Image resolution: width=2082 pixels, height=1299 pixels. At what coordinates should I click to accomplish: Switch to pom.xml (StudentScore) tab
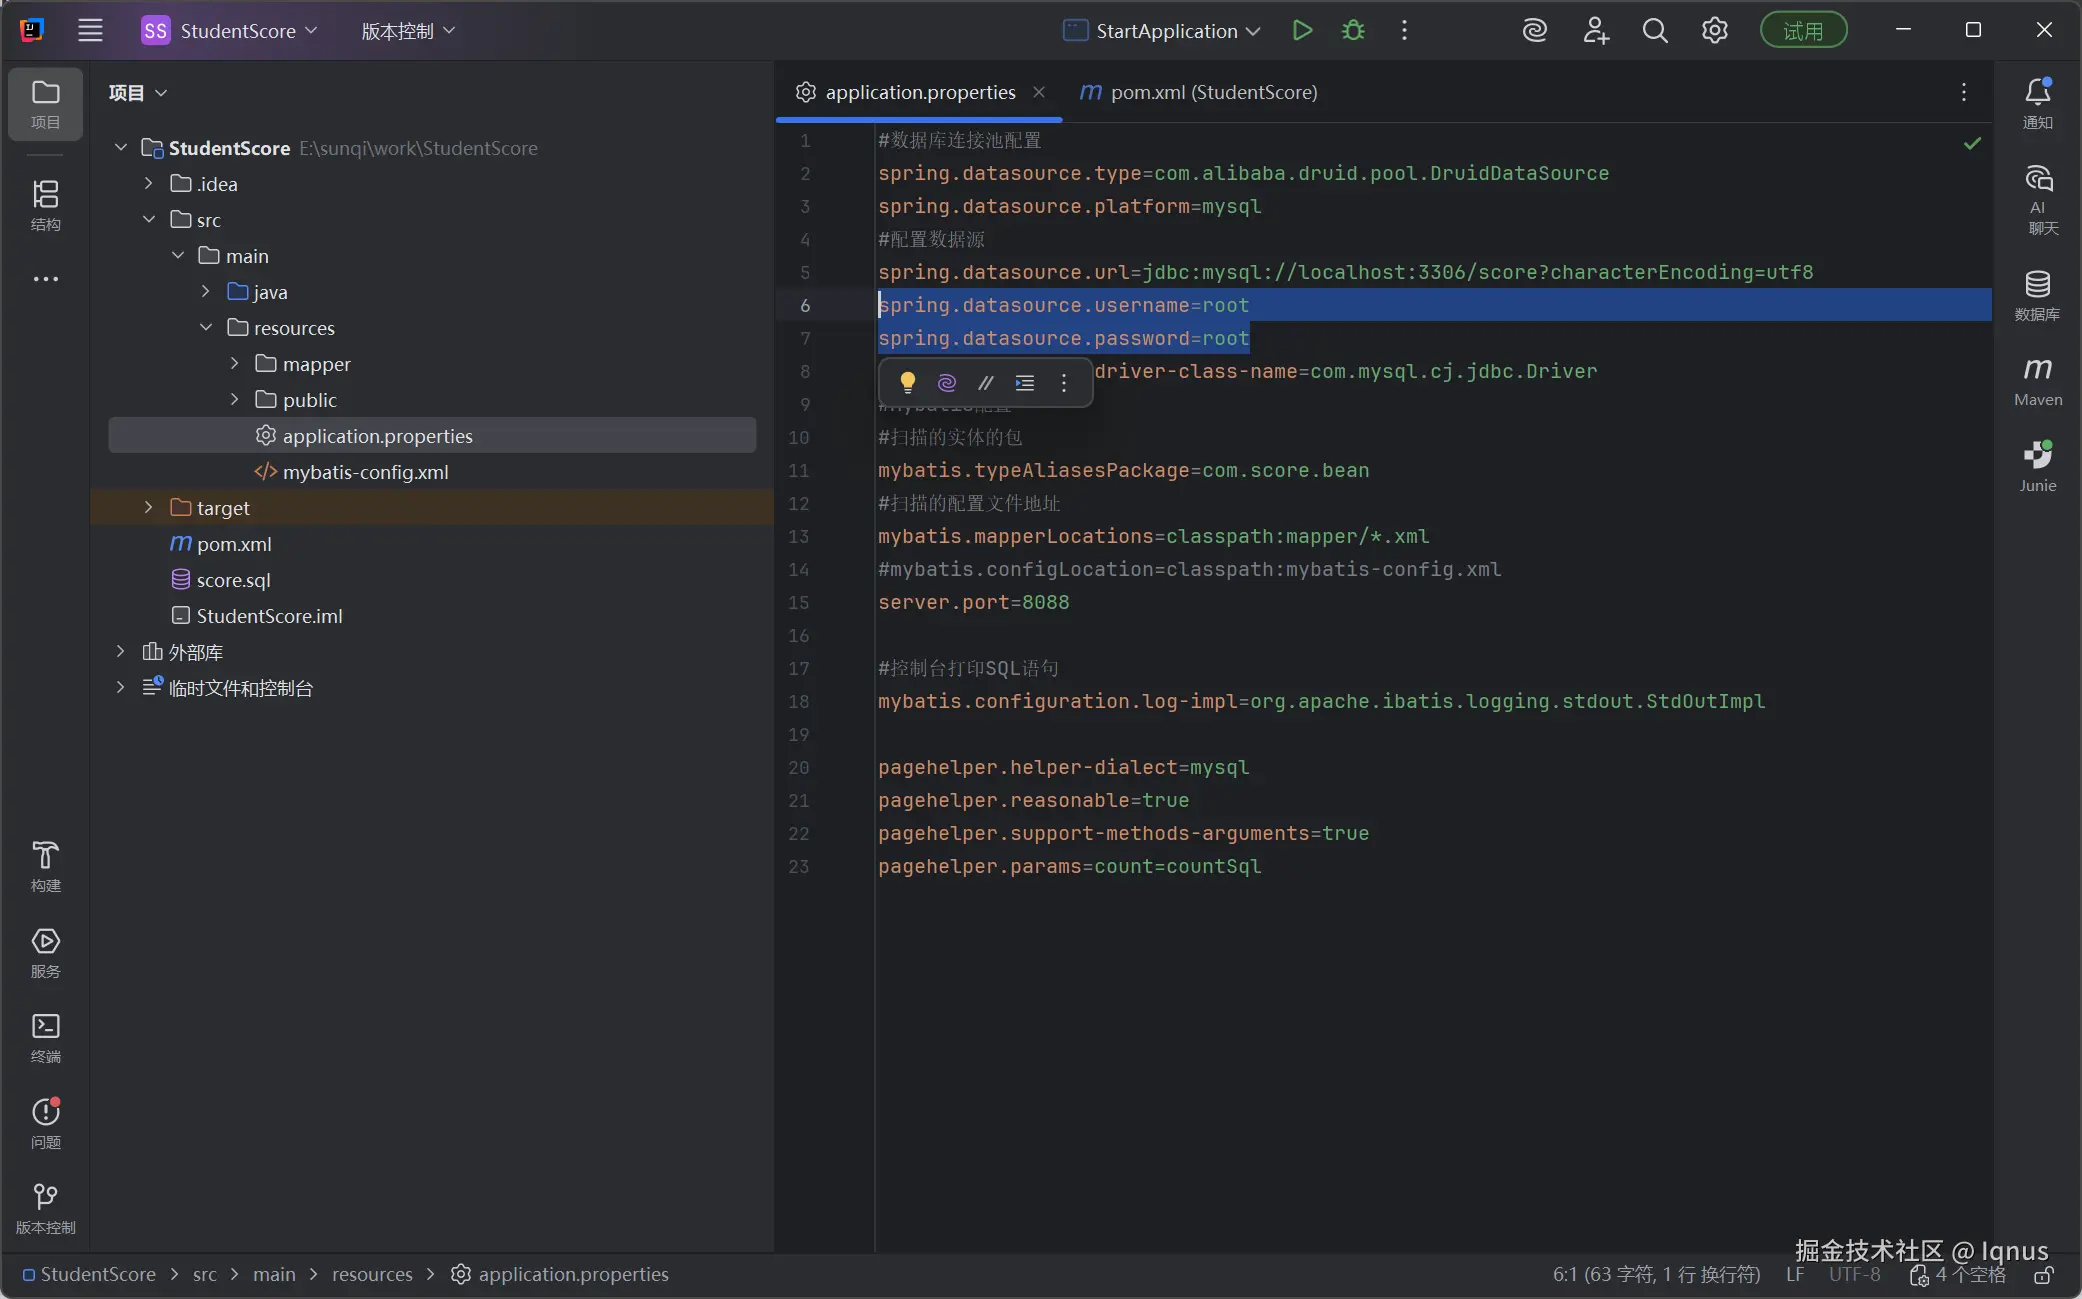click(x=1198, y=92)
